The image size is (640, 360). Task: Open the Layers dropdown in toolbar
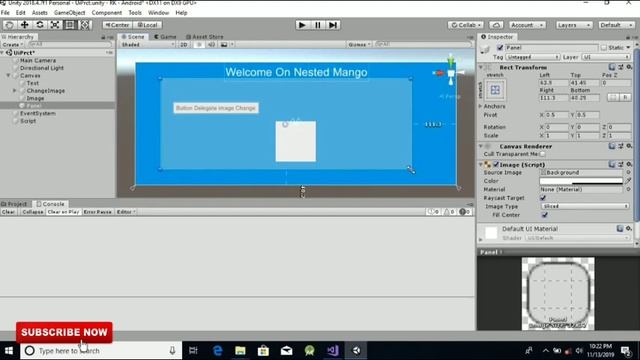pos(574,25)
